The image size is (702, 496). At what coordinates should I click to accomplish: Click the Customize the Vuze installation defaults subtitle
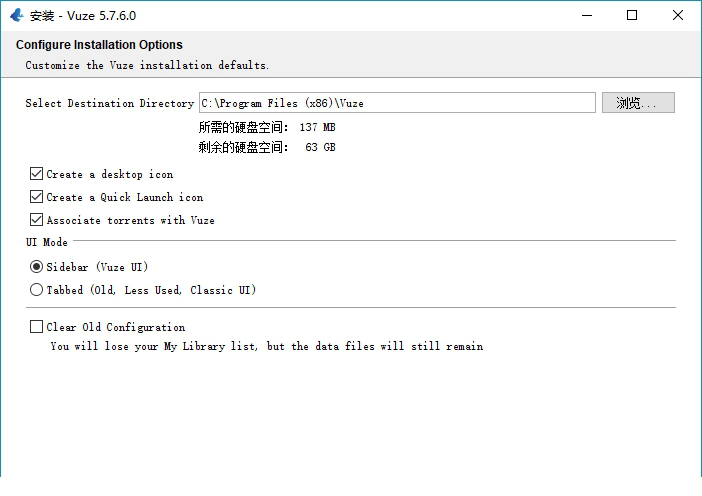point(147,65)
